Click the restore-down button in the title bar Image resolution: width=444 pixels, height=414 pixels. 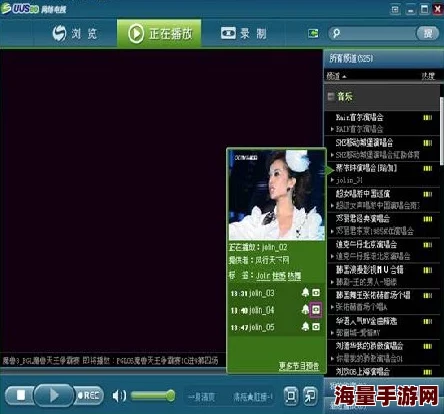click(x=424, y=9)
